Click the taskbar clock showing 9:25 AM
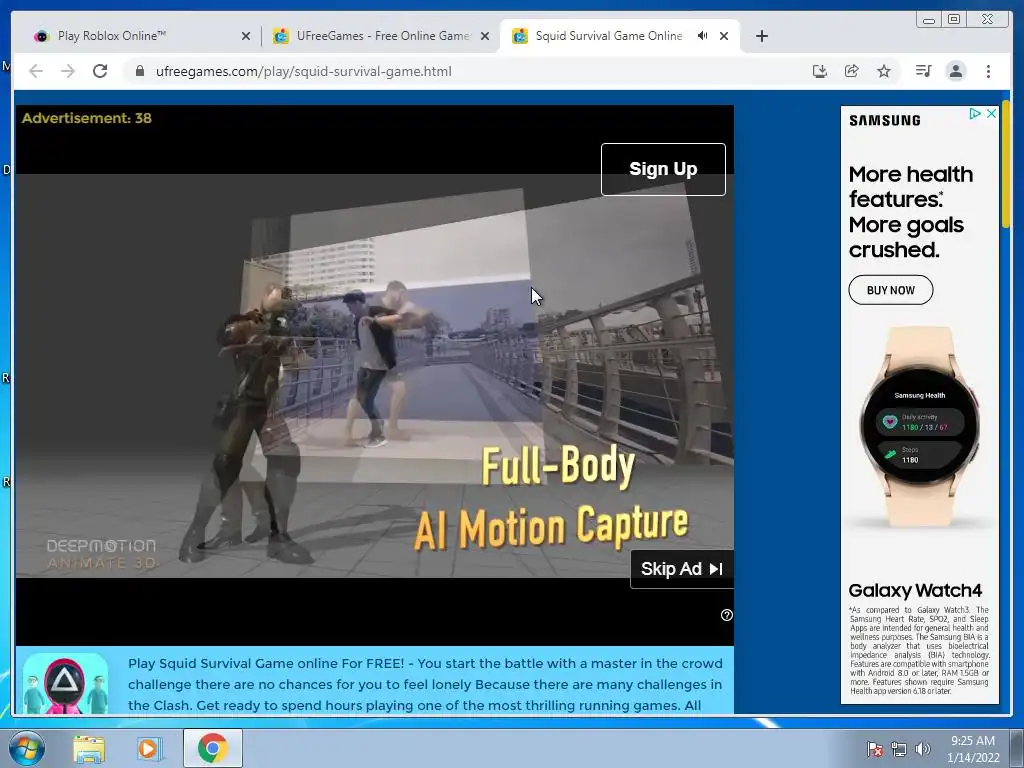 click(x=972, y=749)
